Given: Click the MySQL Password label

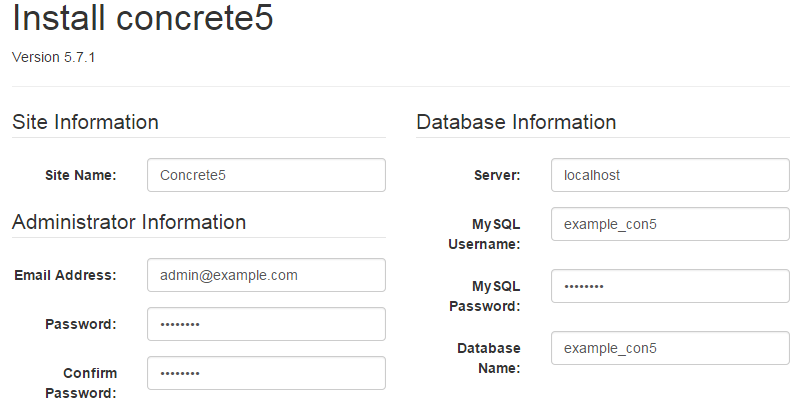Looking at the screenshot, I should (x=485, y=296).
